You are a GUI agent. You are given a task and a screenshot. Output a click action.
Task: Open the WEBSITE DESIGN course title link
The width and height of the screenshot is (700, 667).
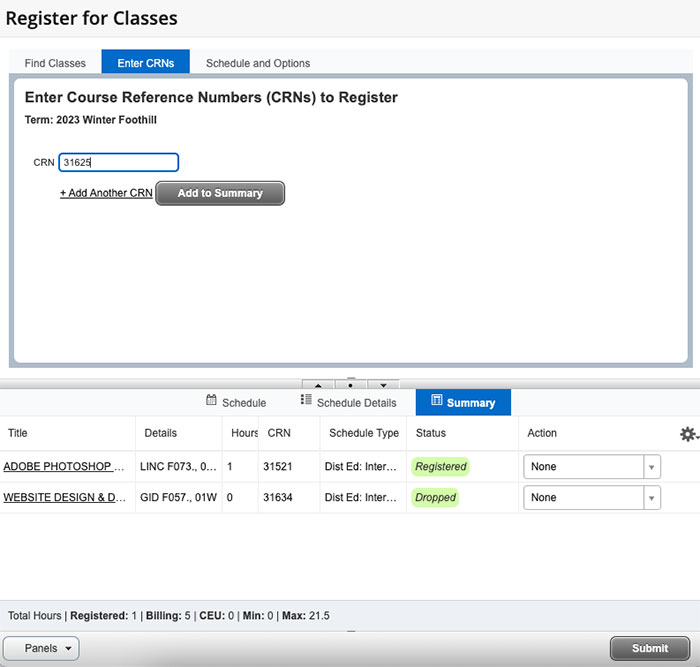coord(66,498)
